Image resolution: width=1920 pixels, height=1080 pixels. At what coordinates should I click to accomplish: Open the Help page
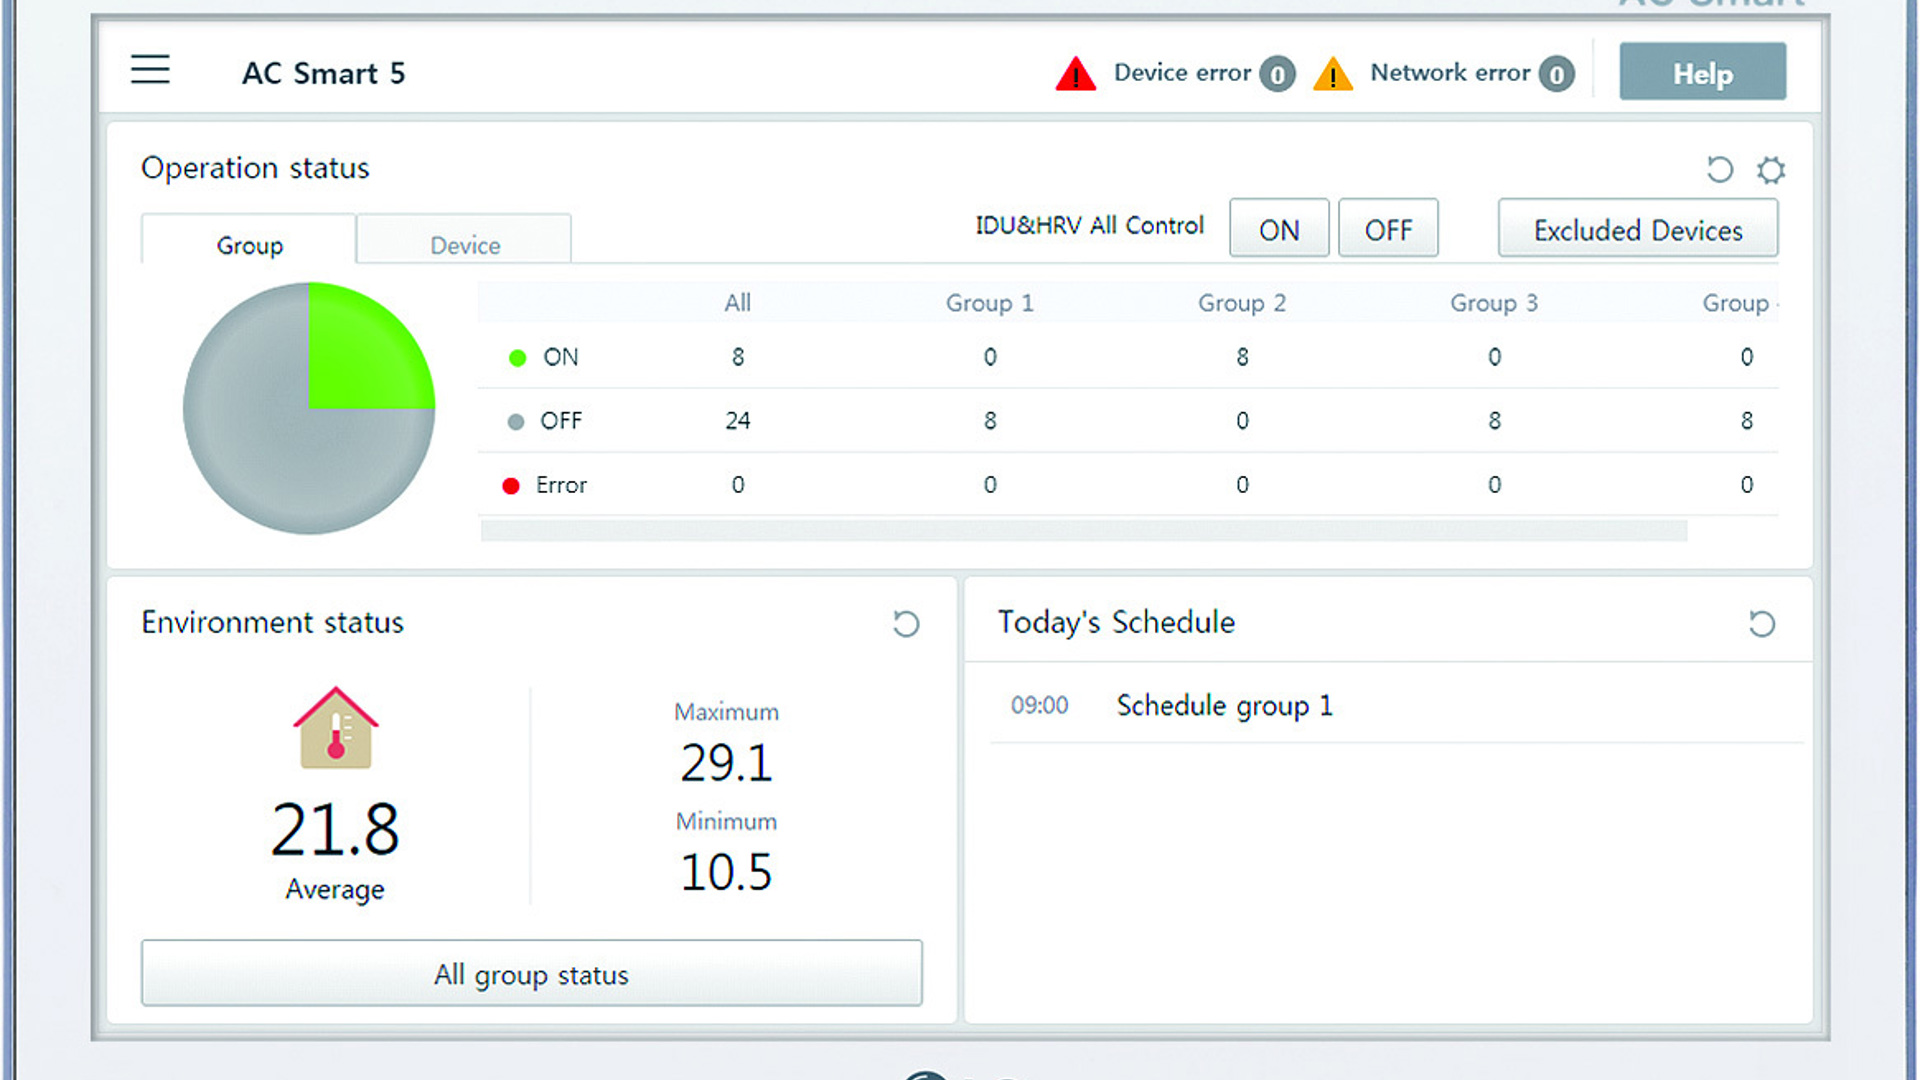coord(1702,72)
